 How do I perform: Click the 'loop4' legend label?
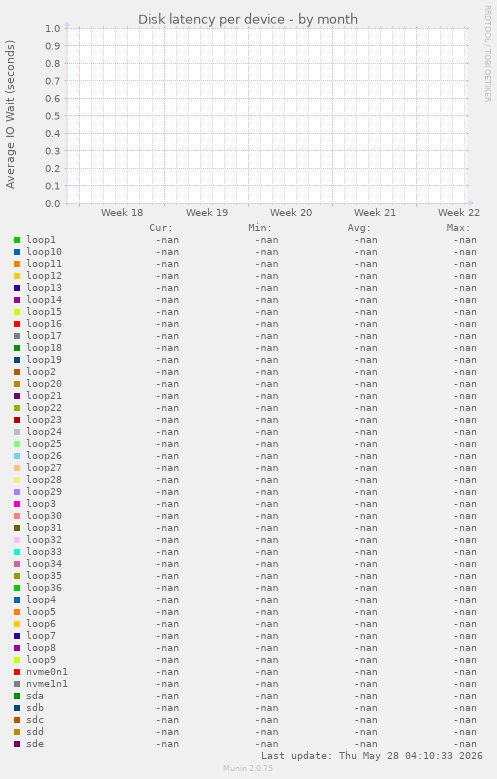[41, 600]
